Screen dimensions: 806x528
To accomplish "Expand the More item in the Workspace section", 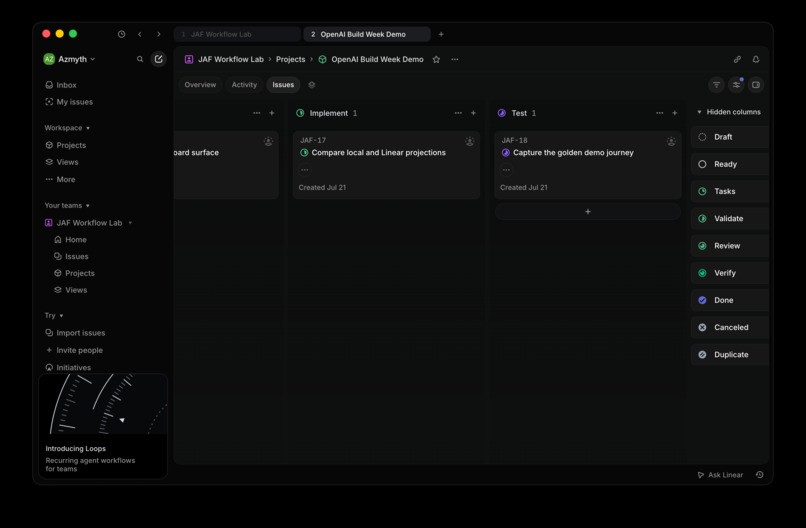I will [60, 179].
